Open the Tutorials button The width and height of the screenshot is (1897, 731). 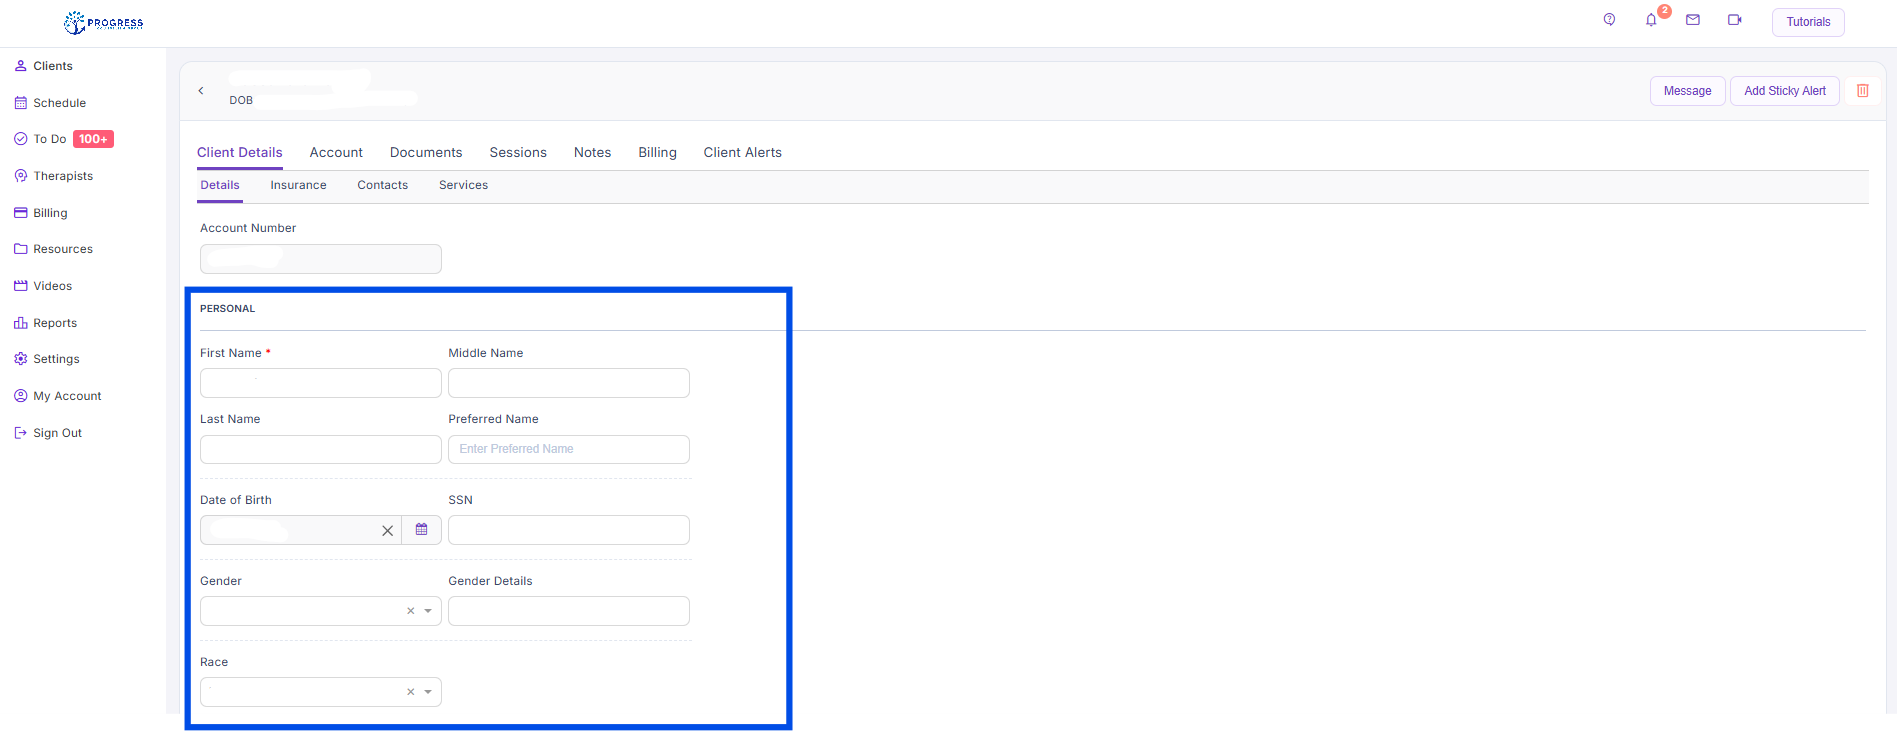(x=1808, y=22)
